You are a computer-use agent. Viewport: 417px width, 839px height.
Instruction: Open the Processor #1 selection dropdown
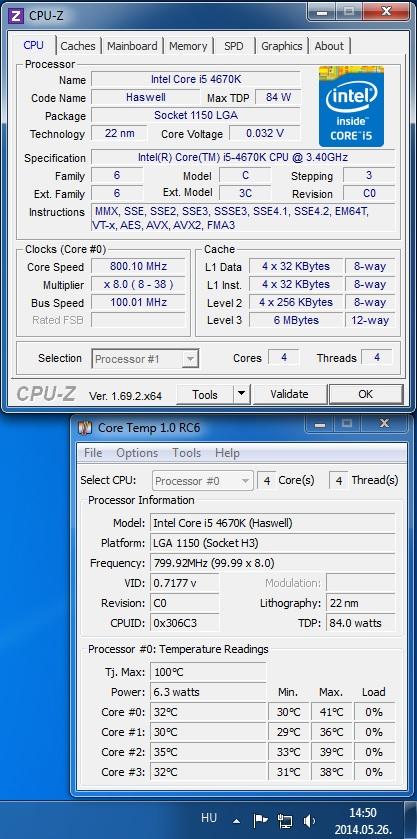[146, 359]
